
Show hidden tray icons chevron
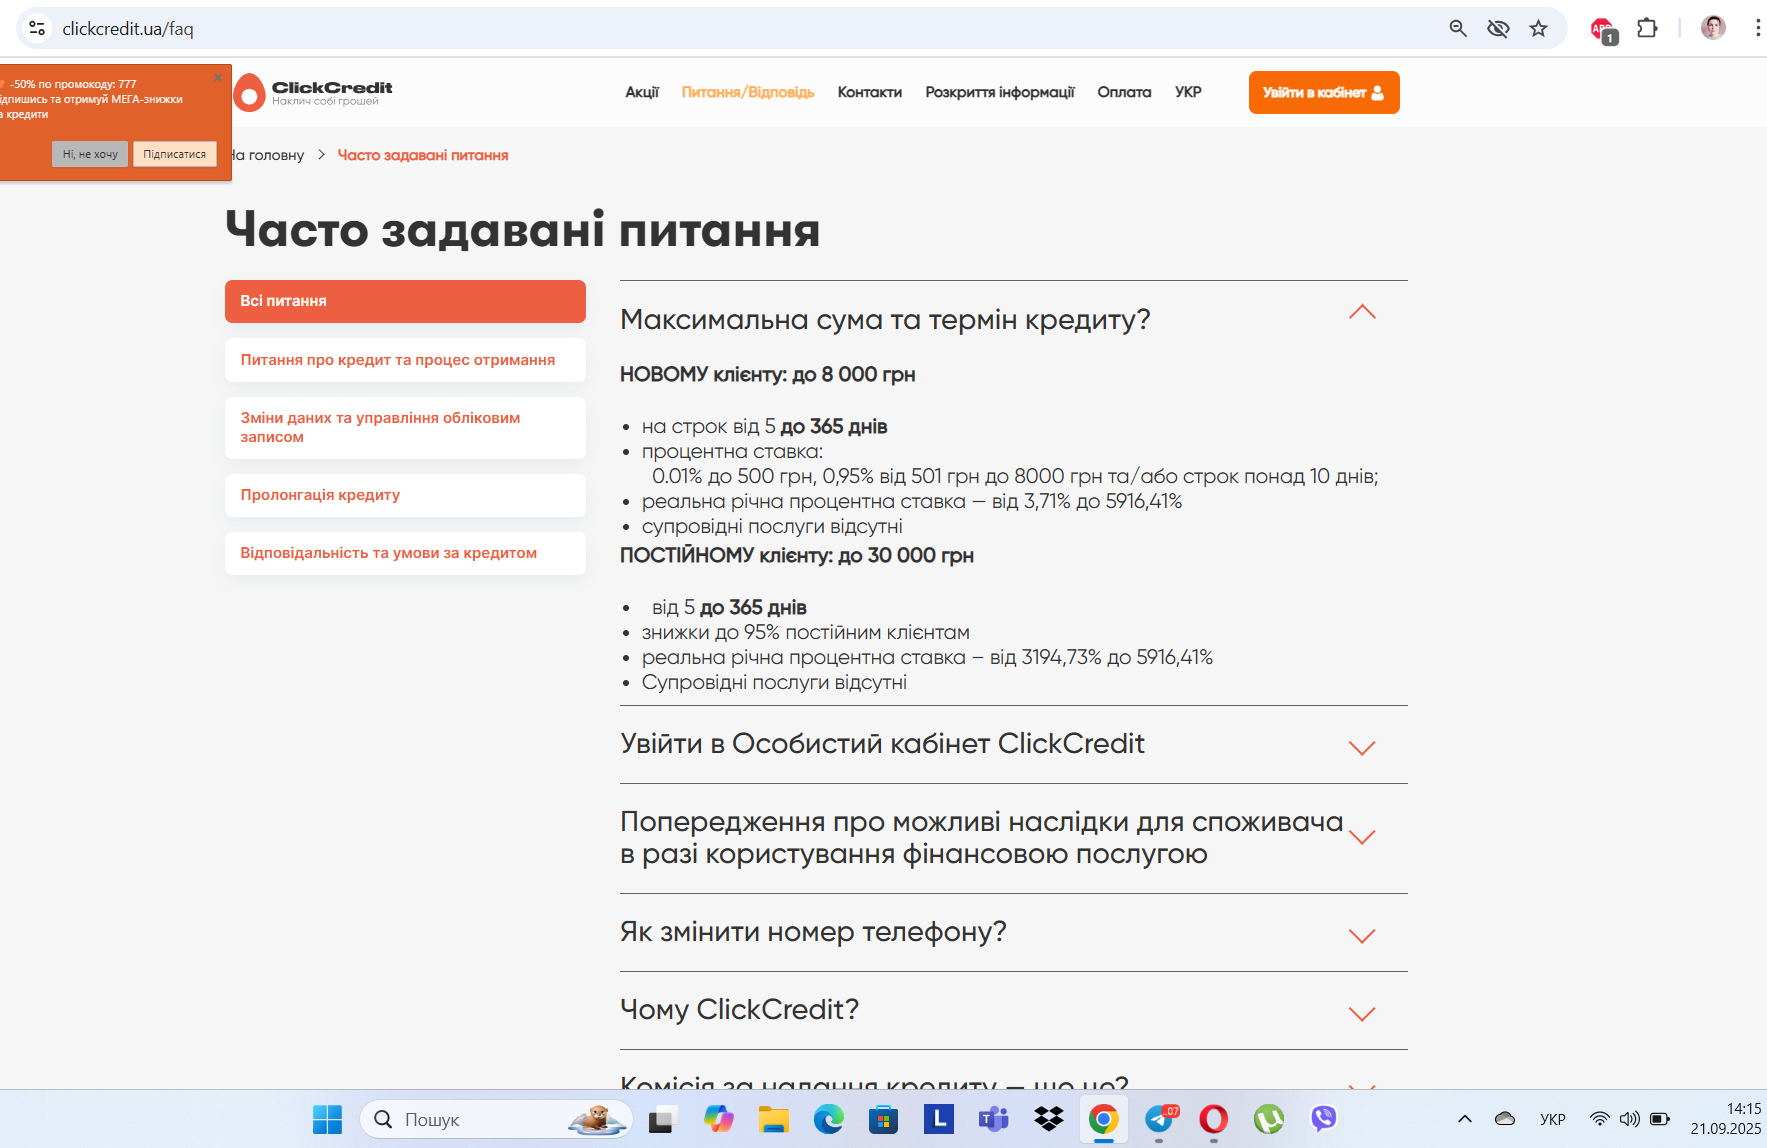click(1465, 1119)
